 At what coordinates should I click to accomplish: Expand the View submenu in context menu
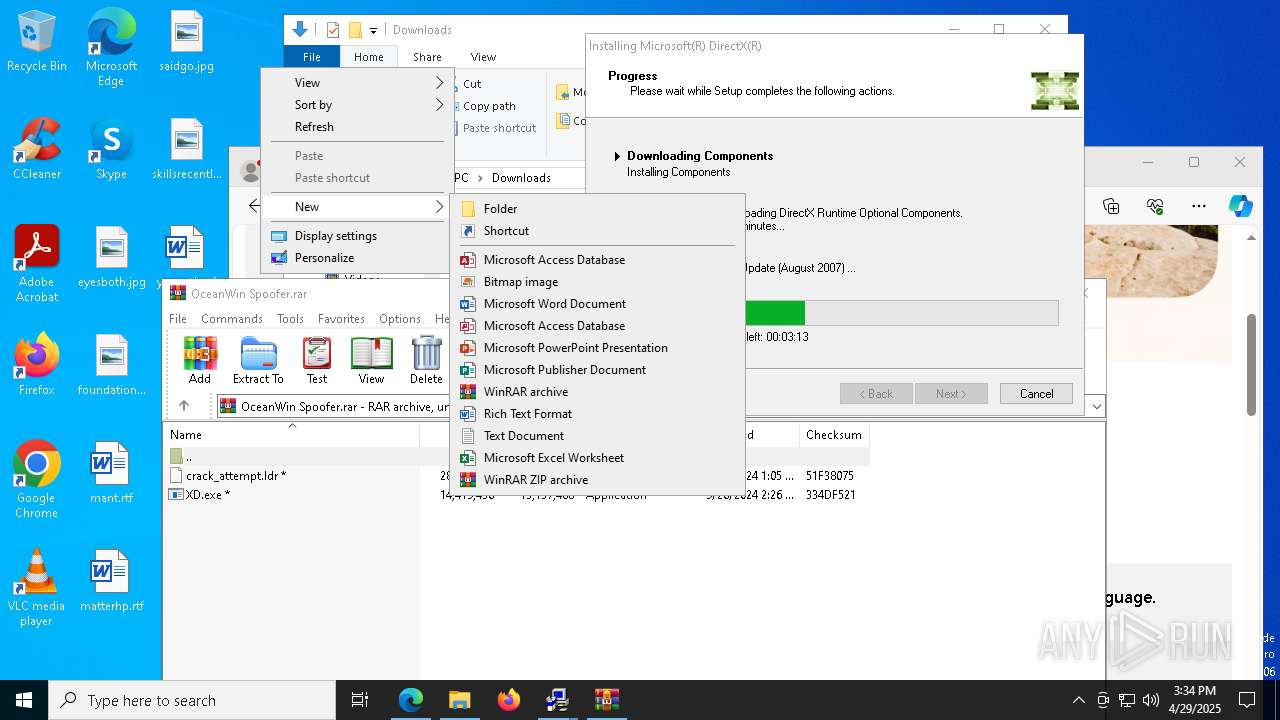(357, 83)
